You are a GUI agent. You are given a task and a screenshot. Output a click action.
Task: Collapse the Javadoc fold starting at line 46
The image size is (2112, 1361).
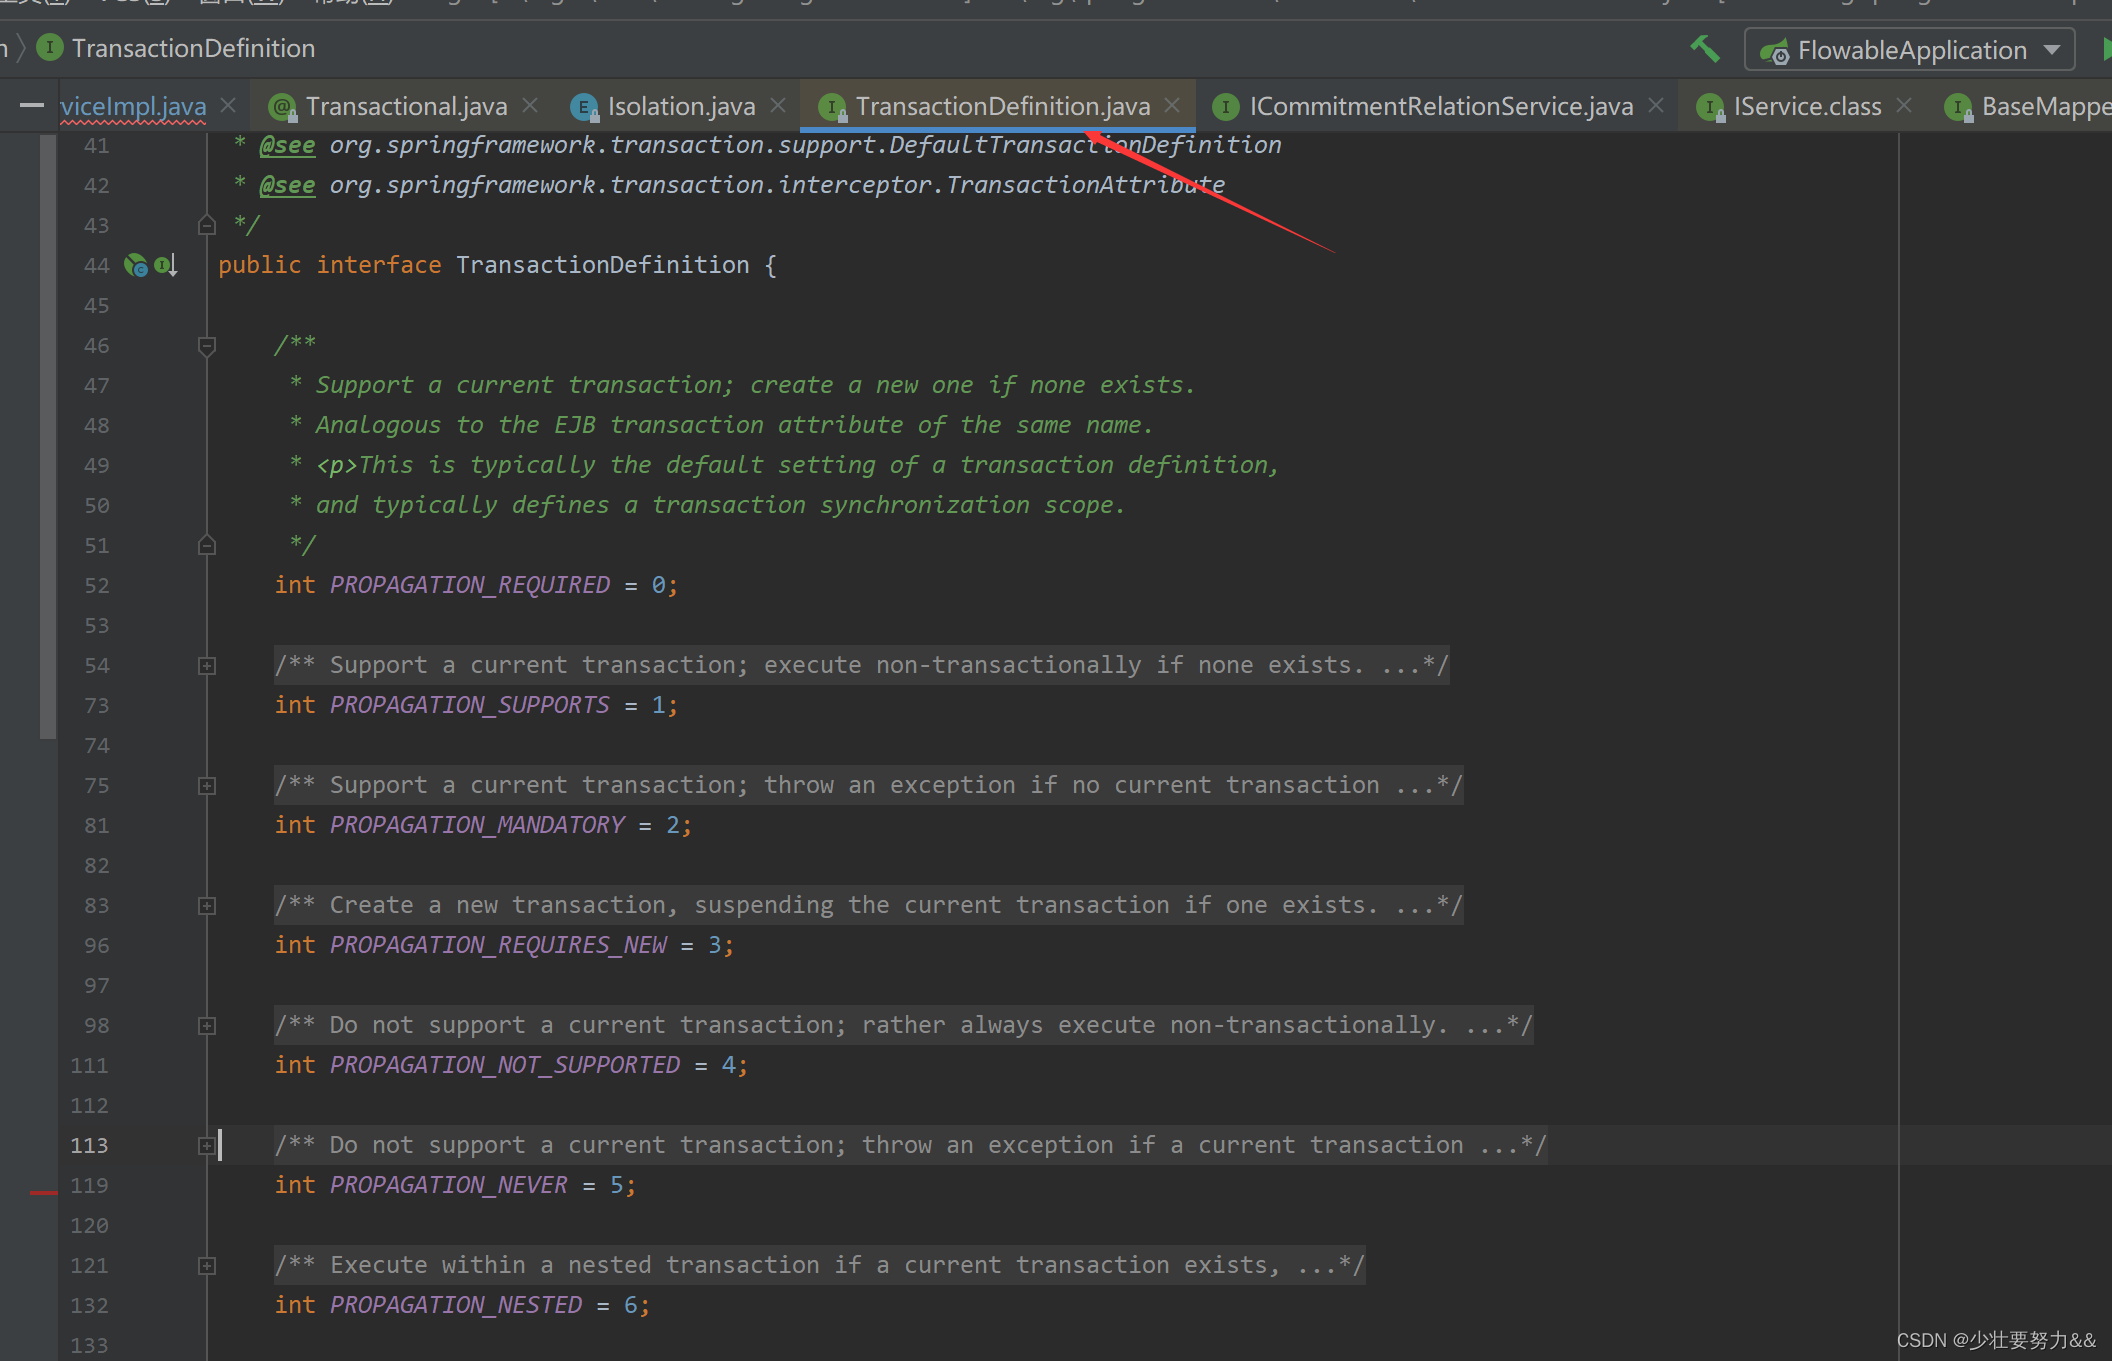click(x=207, y=346)
